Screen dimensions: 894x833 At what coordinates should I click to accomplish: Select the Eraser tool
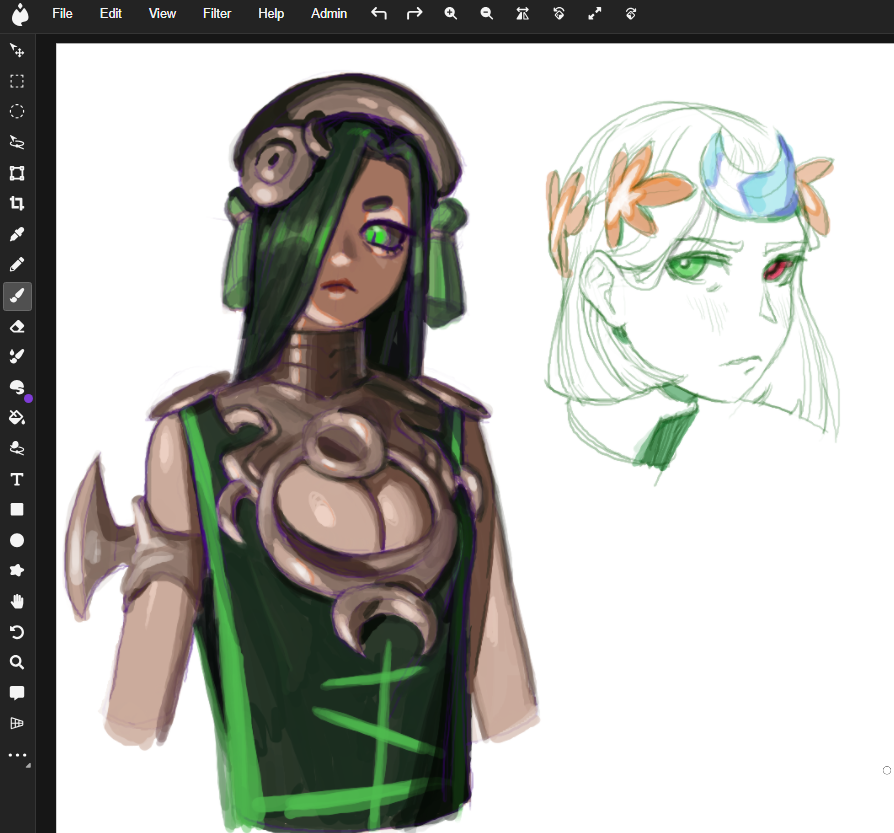17,327
